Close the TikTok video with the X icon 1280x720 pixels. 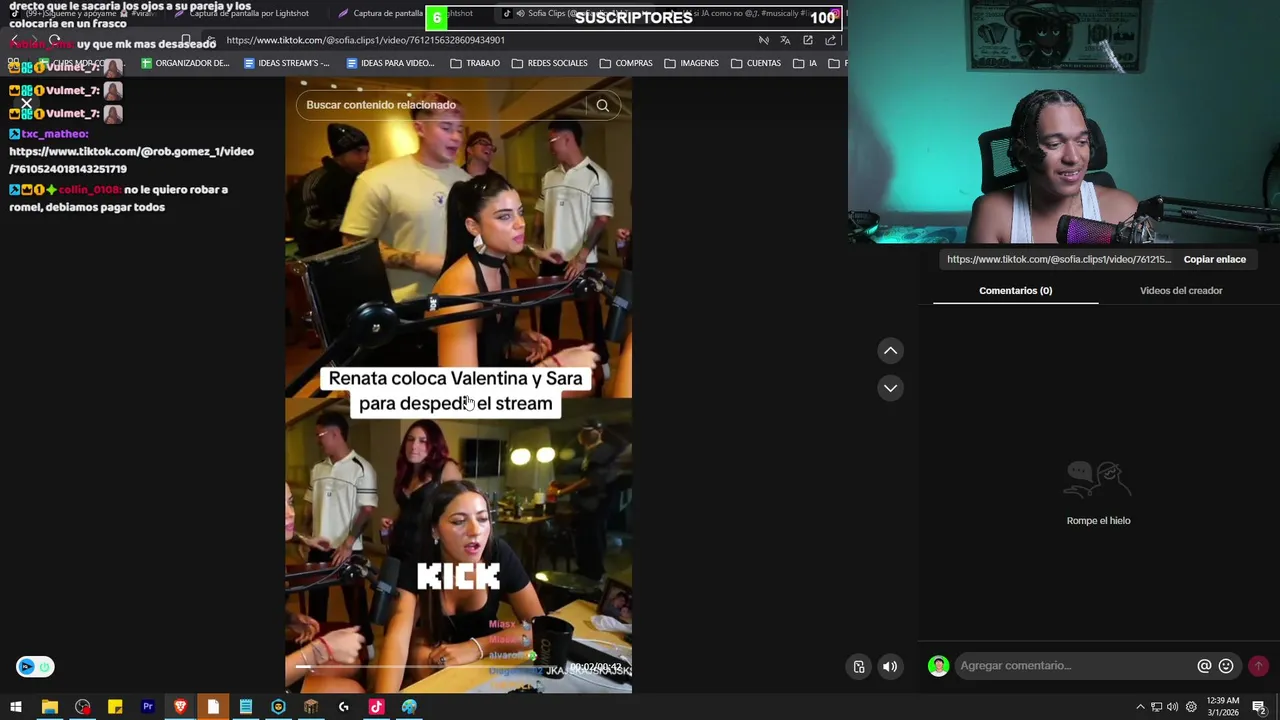[x=27, y=103]
